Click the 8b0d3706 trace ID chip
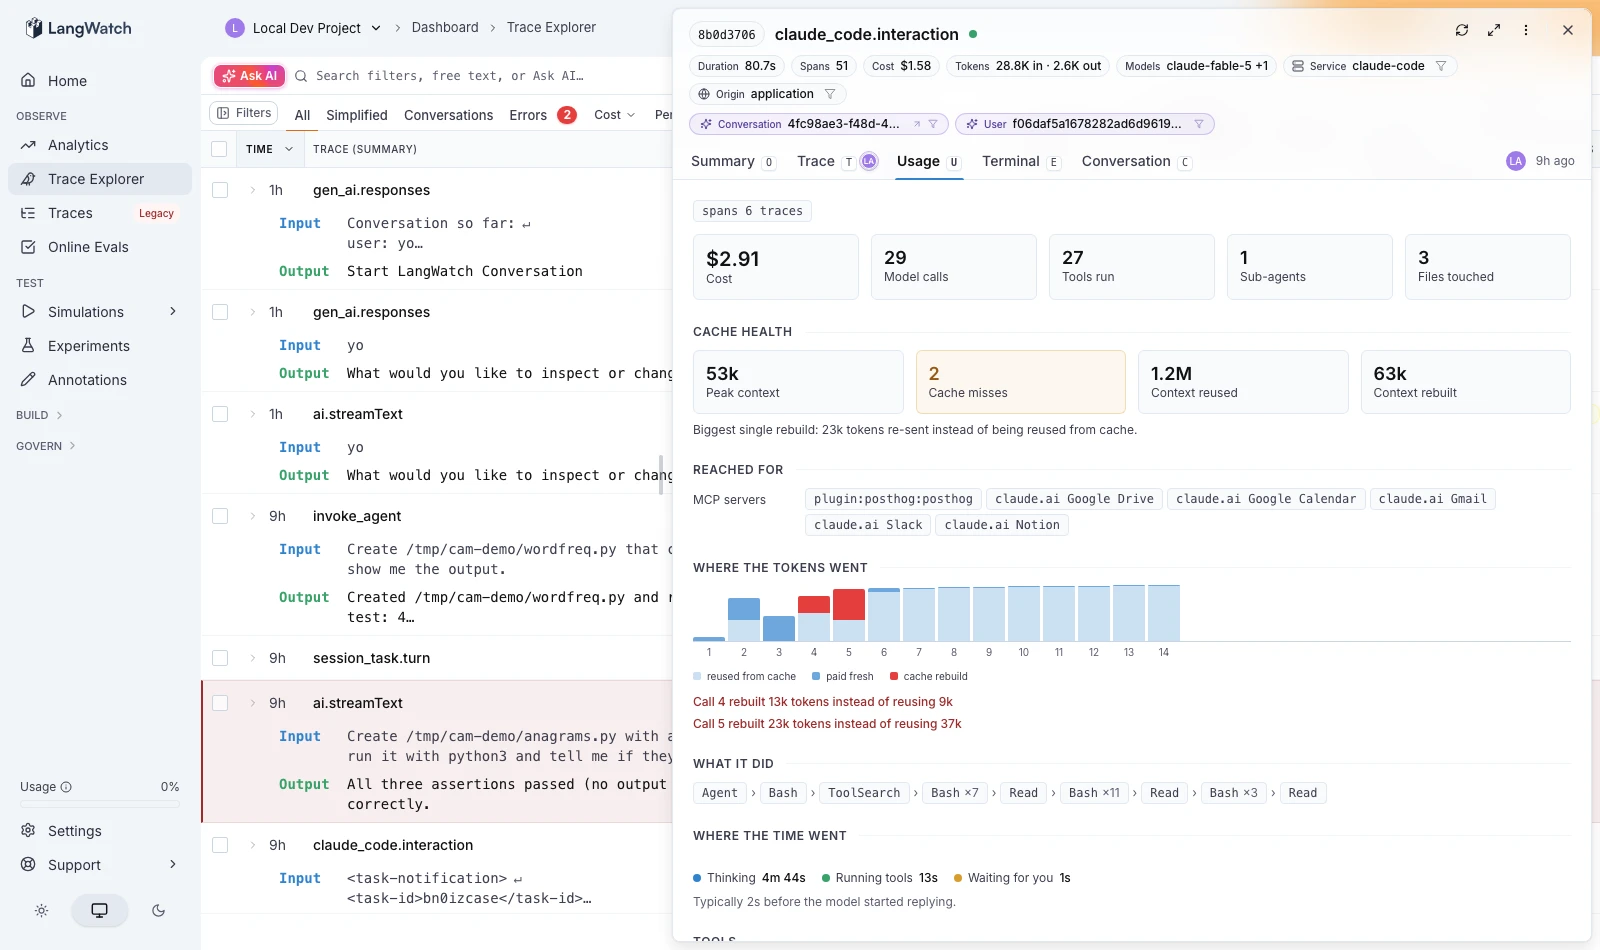Viewport: 1600px width, 950px height. tap(727, 35)
